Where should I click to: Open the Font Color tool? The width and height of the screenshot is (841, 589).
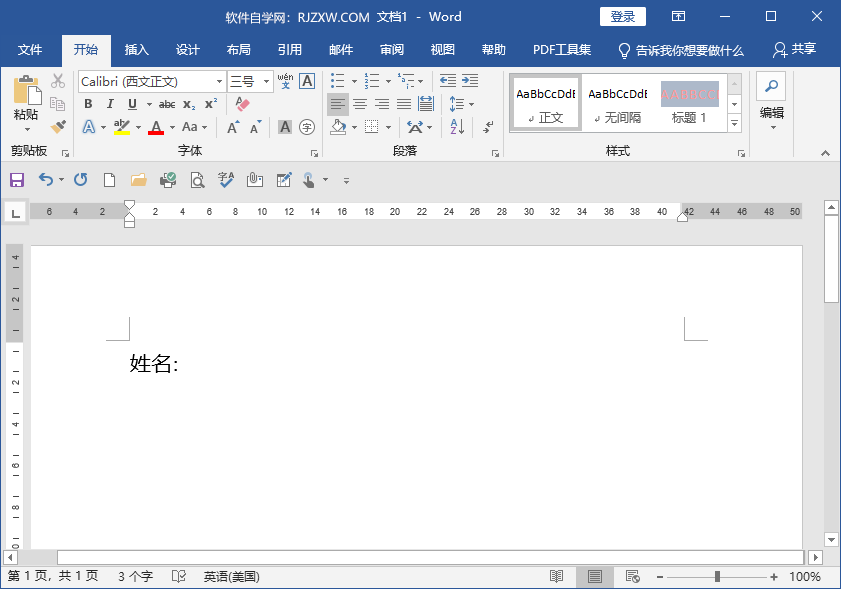pos(156,129)
